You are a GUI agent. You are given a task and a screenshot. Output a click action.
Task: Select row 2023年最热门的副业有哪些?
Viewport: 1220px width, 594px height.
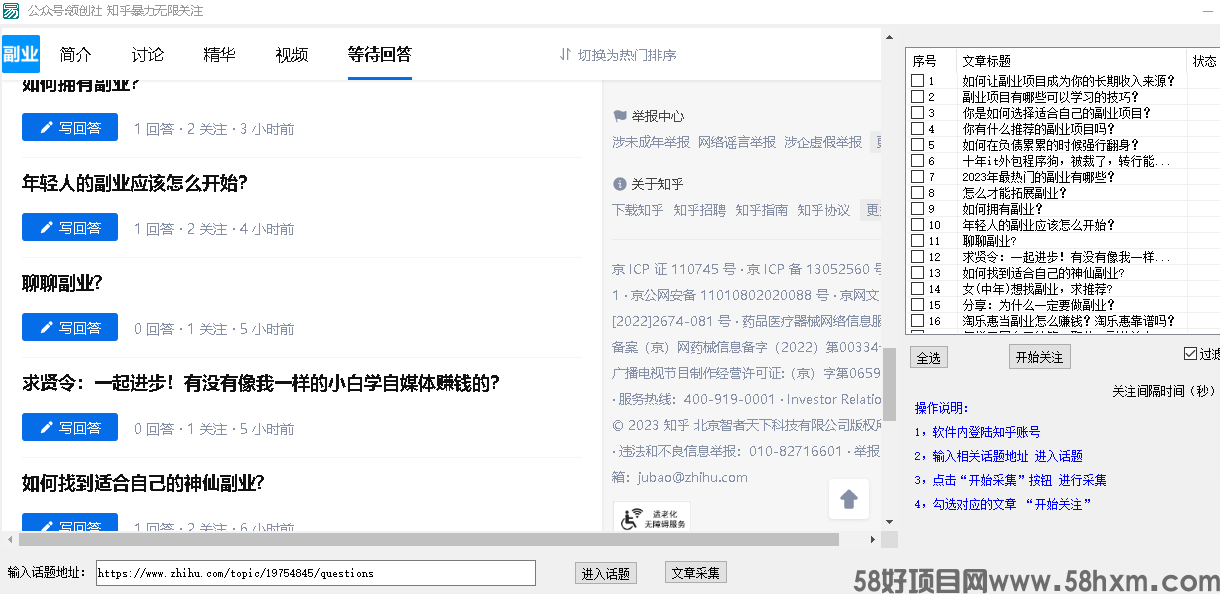(x=1038, y=177)
